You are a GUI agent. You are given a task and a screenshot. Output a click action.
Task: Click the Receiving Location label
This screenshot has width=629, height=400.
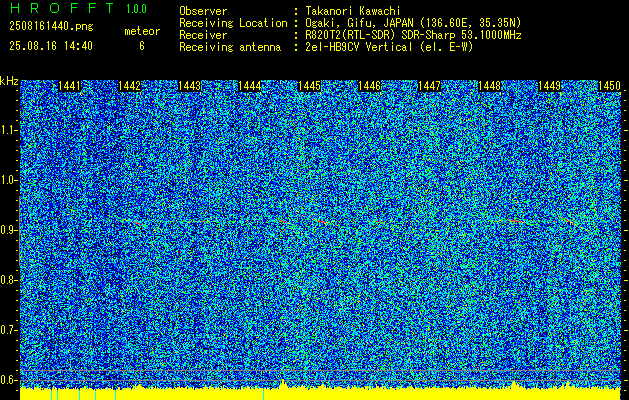(233, 23)
